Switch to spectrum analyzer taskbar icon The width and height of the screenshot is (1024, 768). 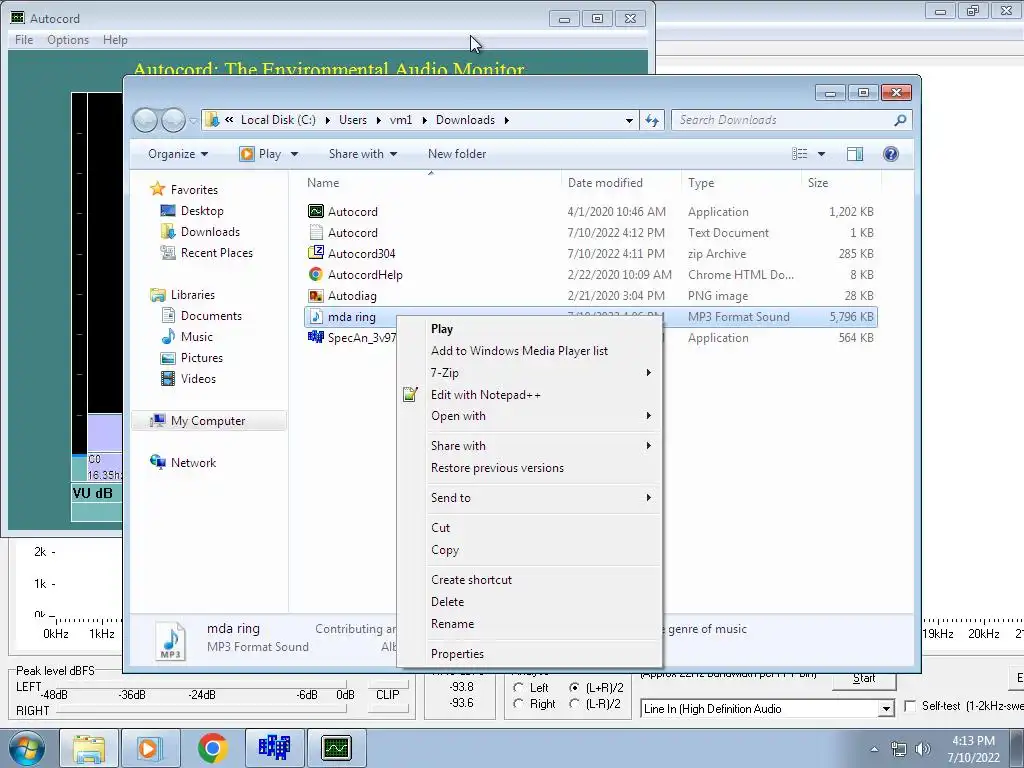(274, 748)
